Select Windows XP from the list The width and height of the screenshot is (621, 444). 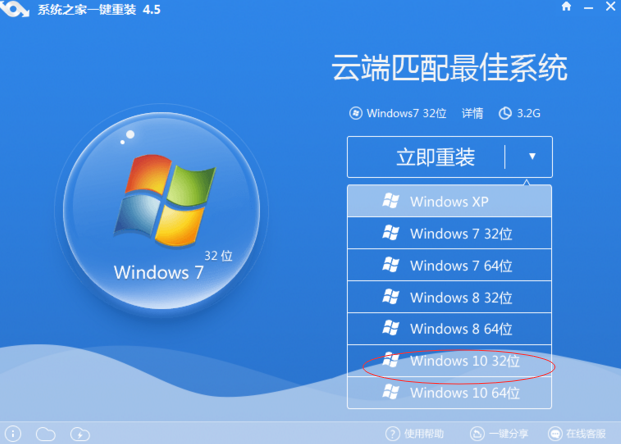pyautogui.click(x=449, y=202)
